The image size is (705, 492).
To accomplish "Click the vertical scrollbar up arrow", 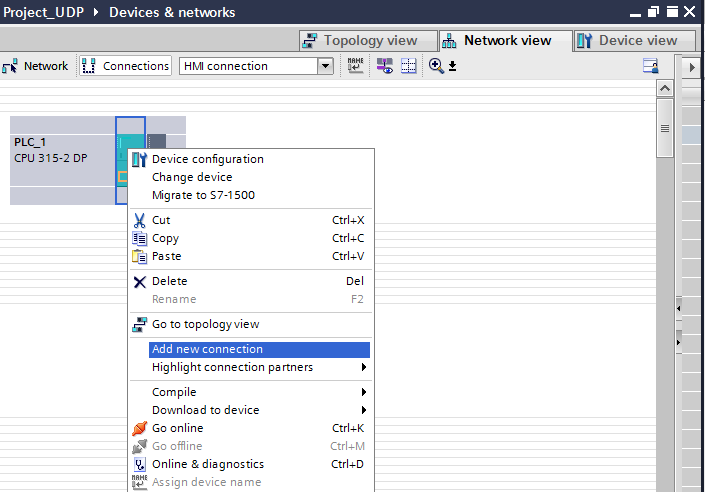I will (x=665, y=89).
